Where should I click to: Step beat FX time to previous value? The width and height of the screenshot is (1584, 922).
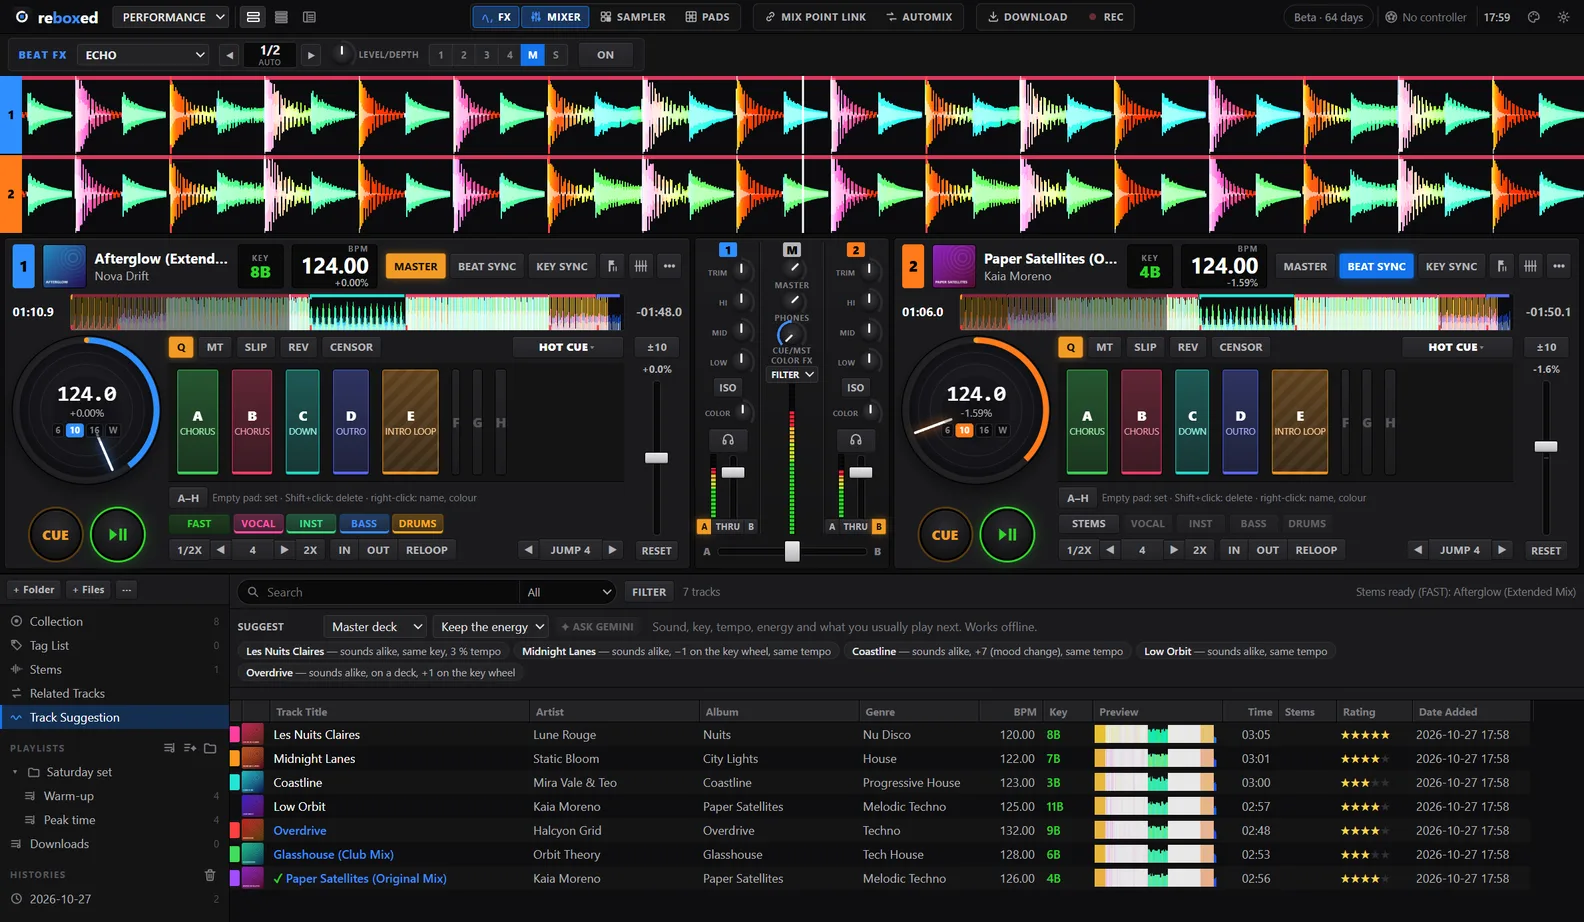230,55
